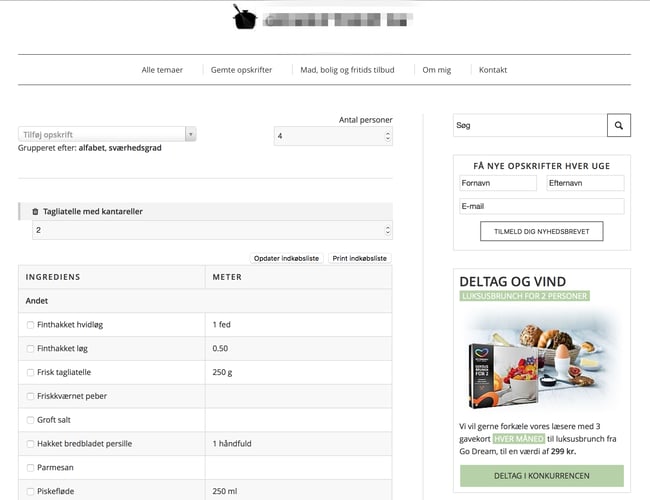This screenshot has height=500, width=650.
Task: Click the highlighted Hver måned text
Action: (x=519, y=439)
